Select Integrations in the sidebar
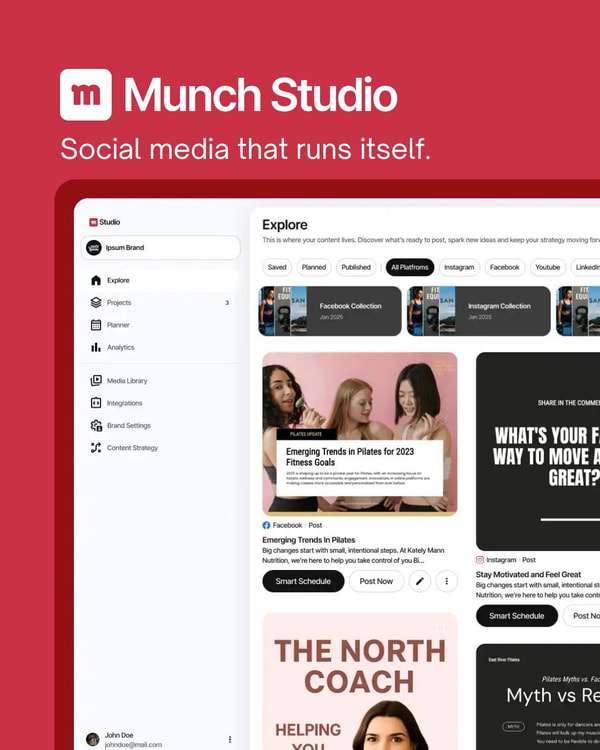This screenshot has width=600, height=750. (x=160, y=403)
